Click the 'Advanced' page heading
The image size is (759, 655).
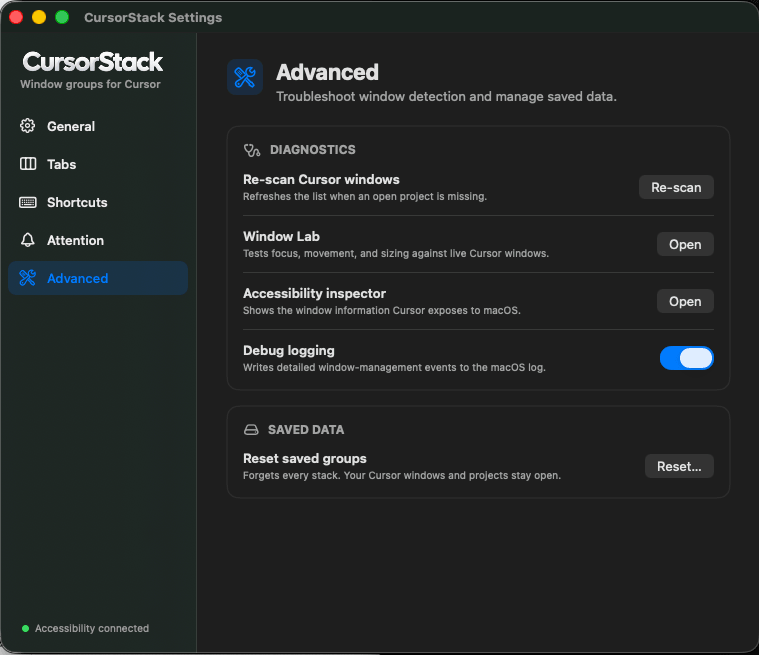click(327, 73)
